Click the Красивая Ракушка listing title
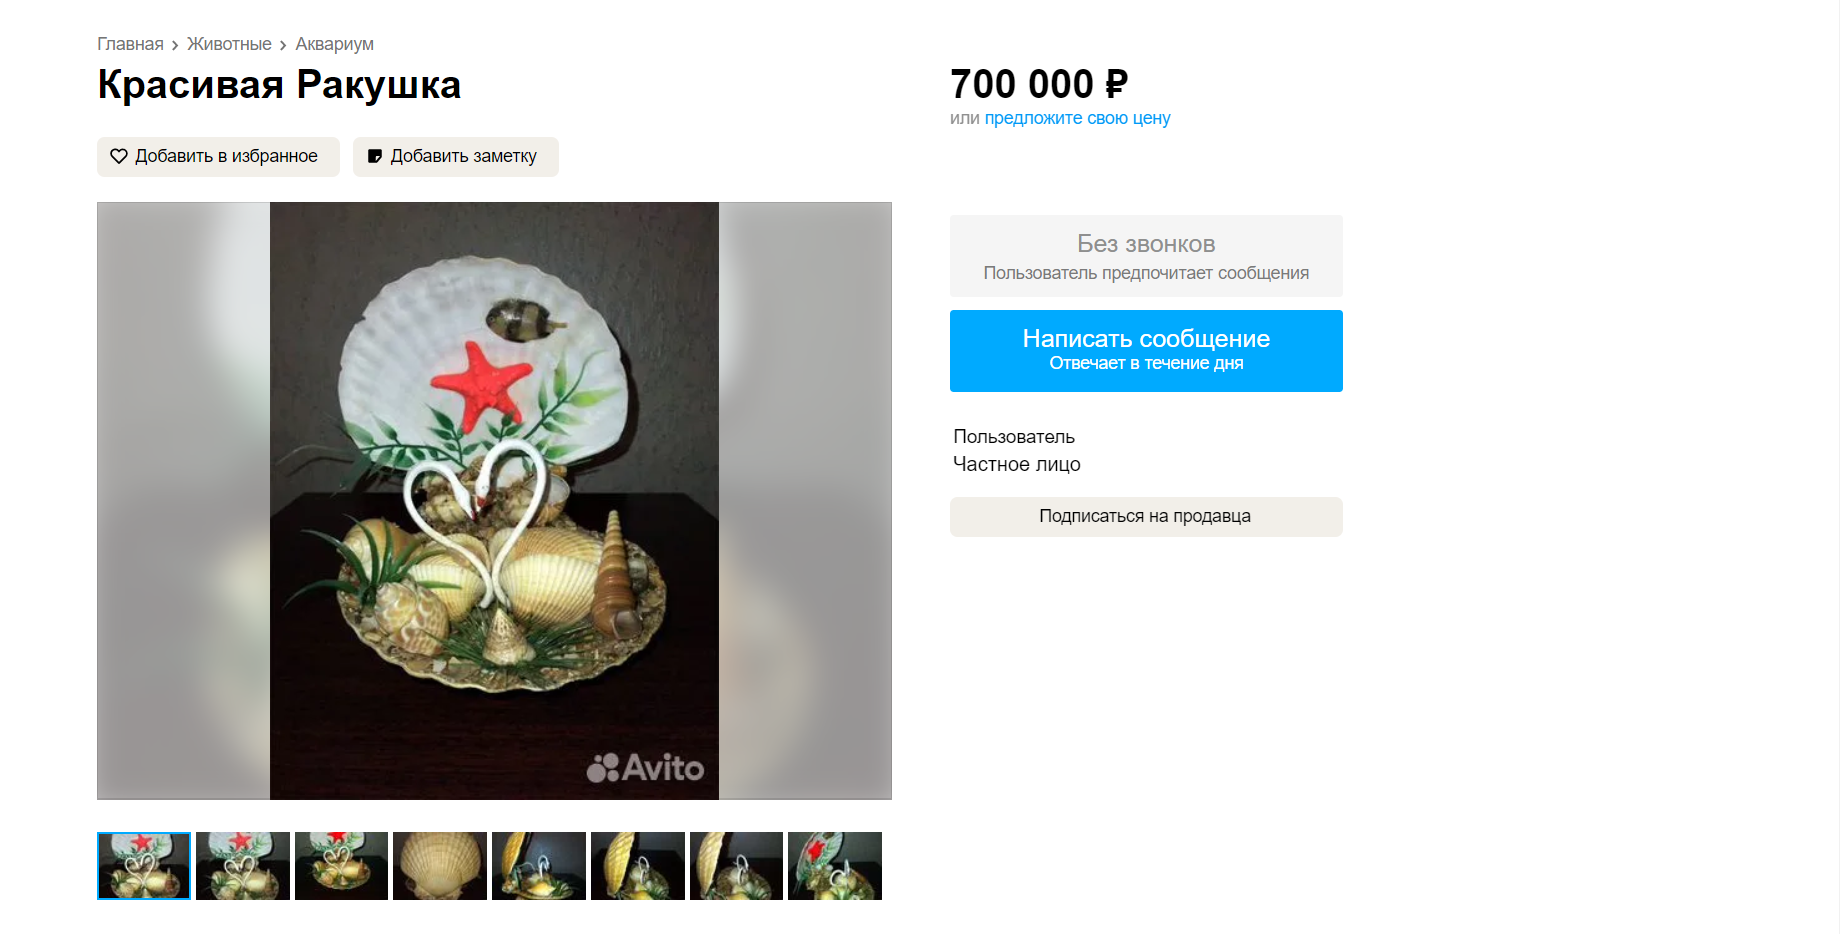Image resolution: width=1840 pixels, height=934 pixels. click(x=279, y=85)
